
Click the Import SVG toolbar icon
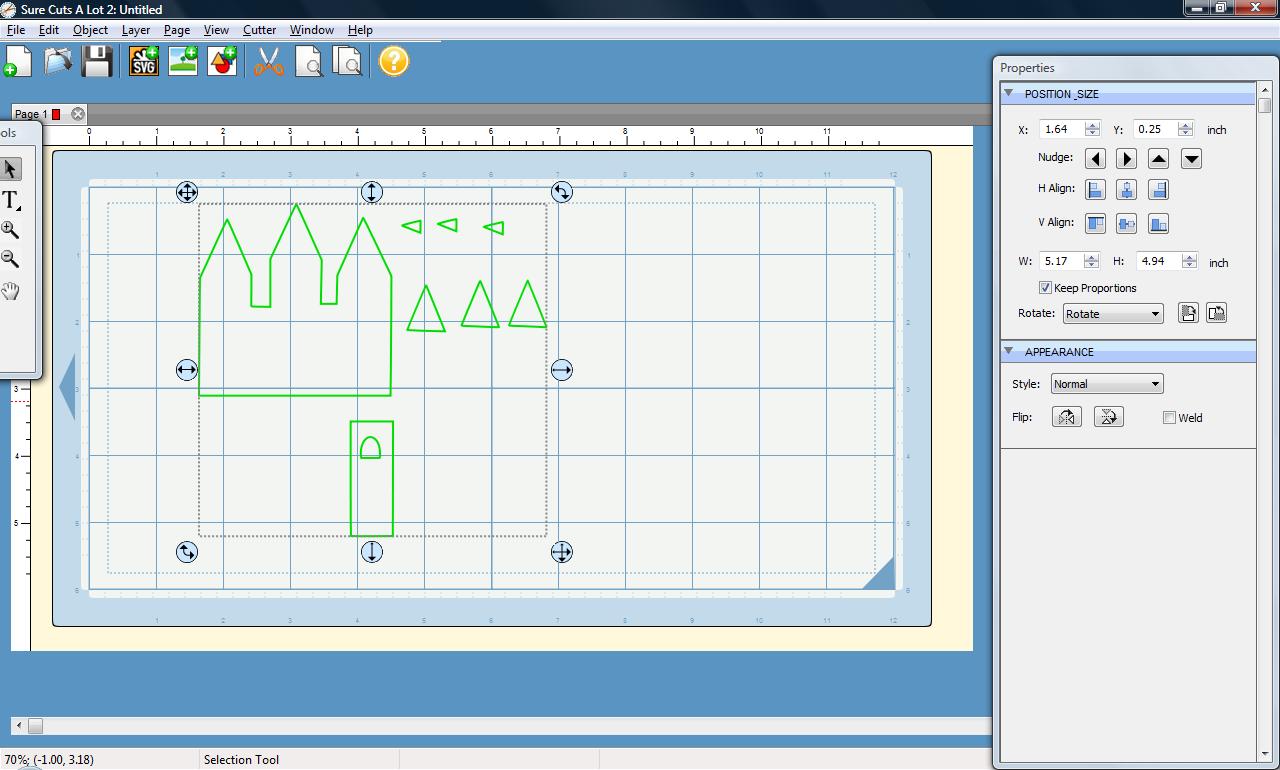coord(144,62)
